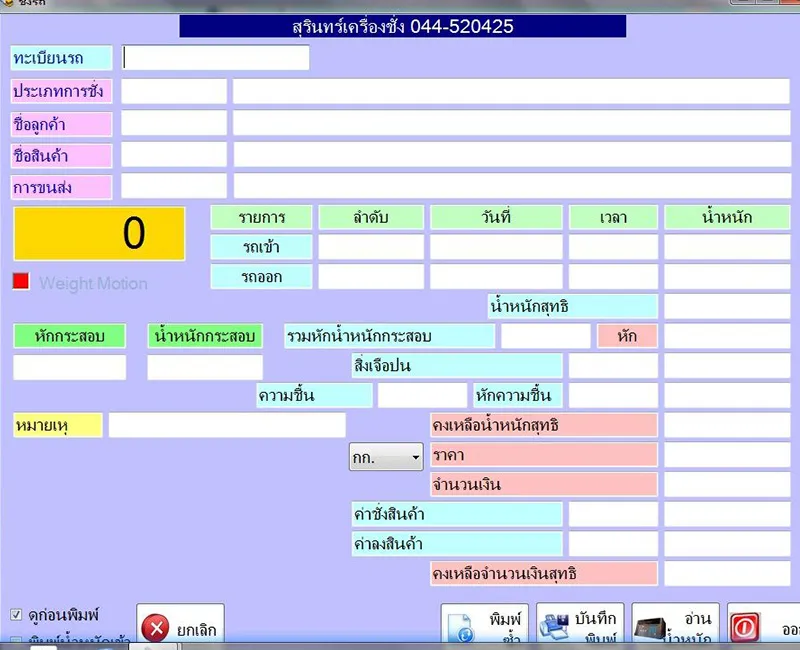This screenshot has height=650, width=800.
Task: Click the บันทึกพิมพ์ save and print button
Action: click(580, 623)
